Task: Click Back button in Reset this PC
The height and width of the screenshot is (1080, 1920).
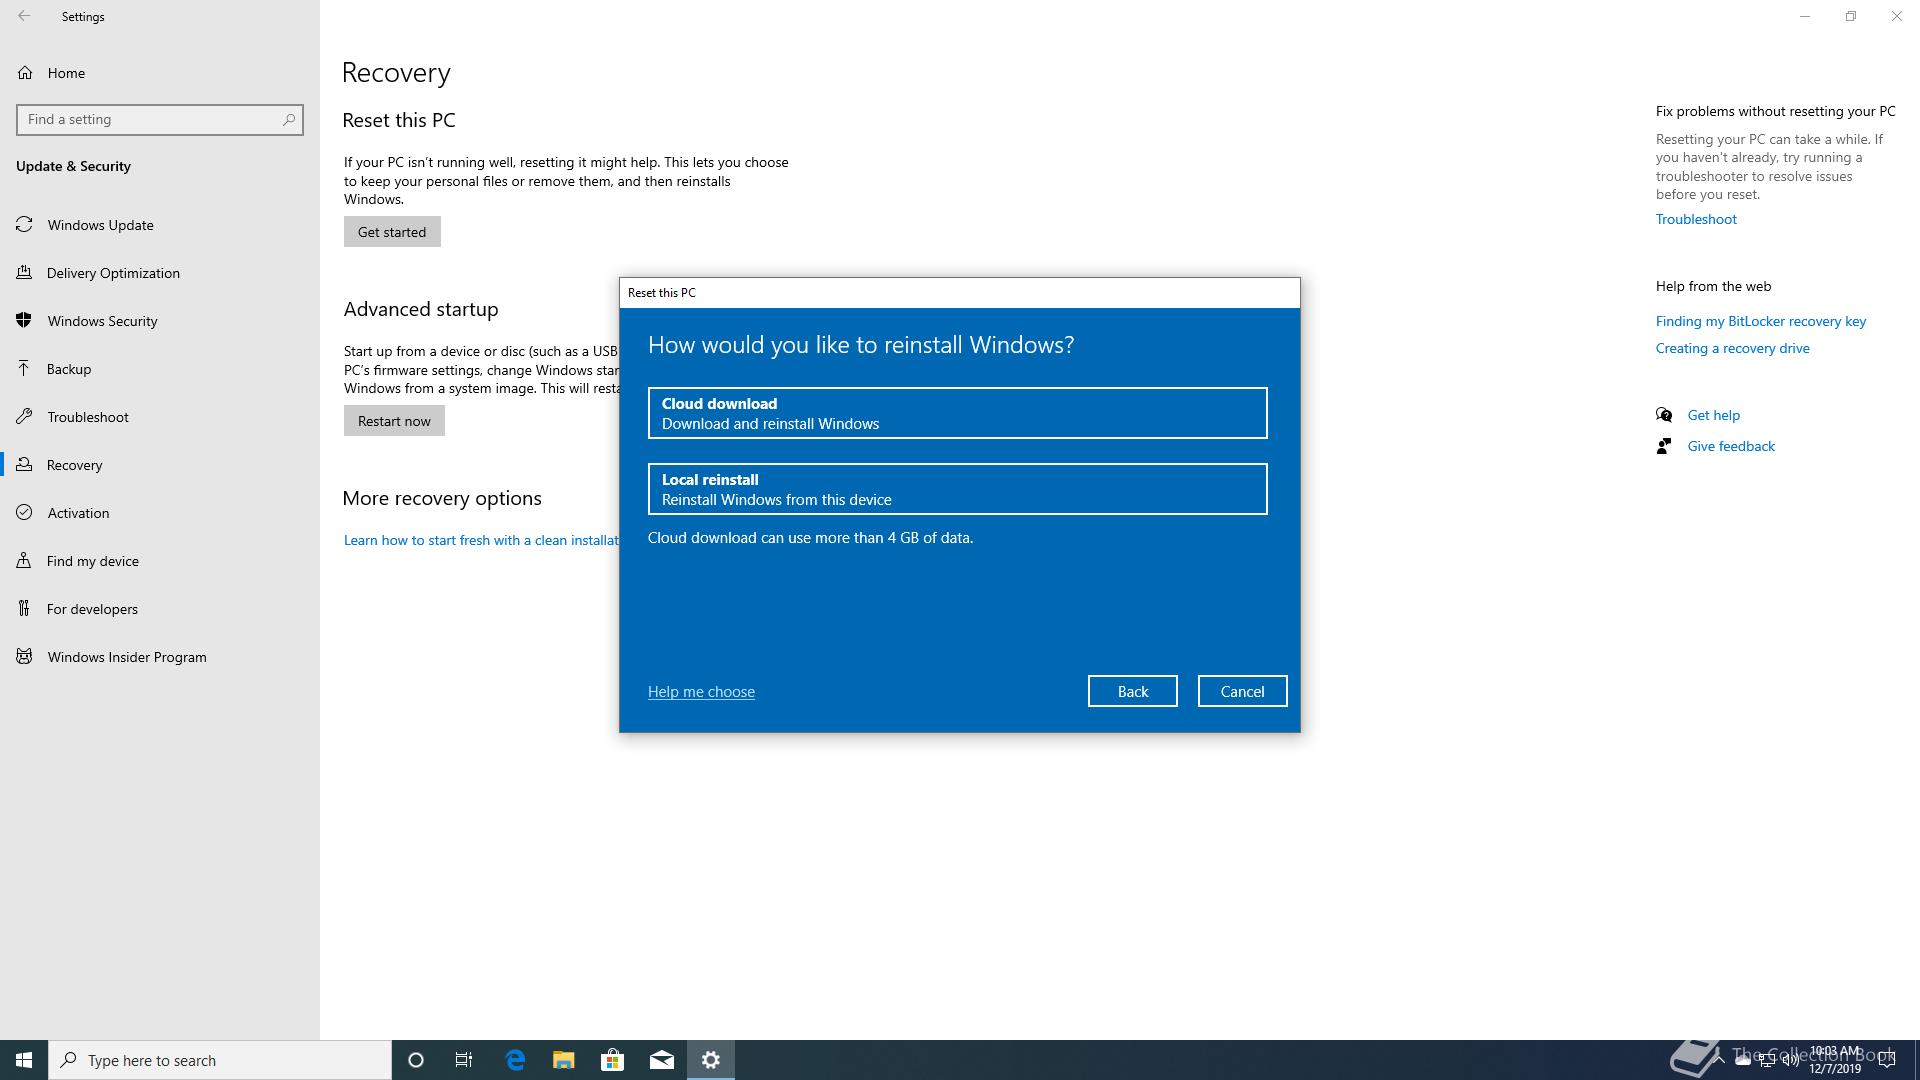Action: click(x=1131, y=690)
